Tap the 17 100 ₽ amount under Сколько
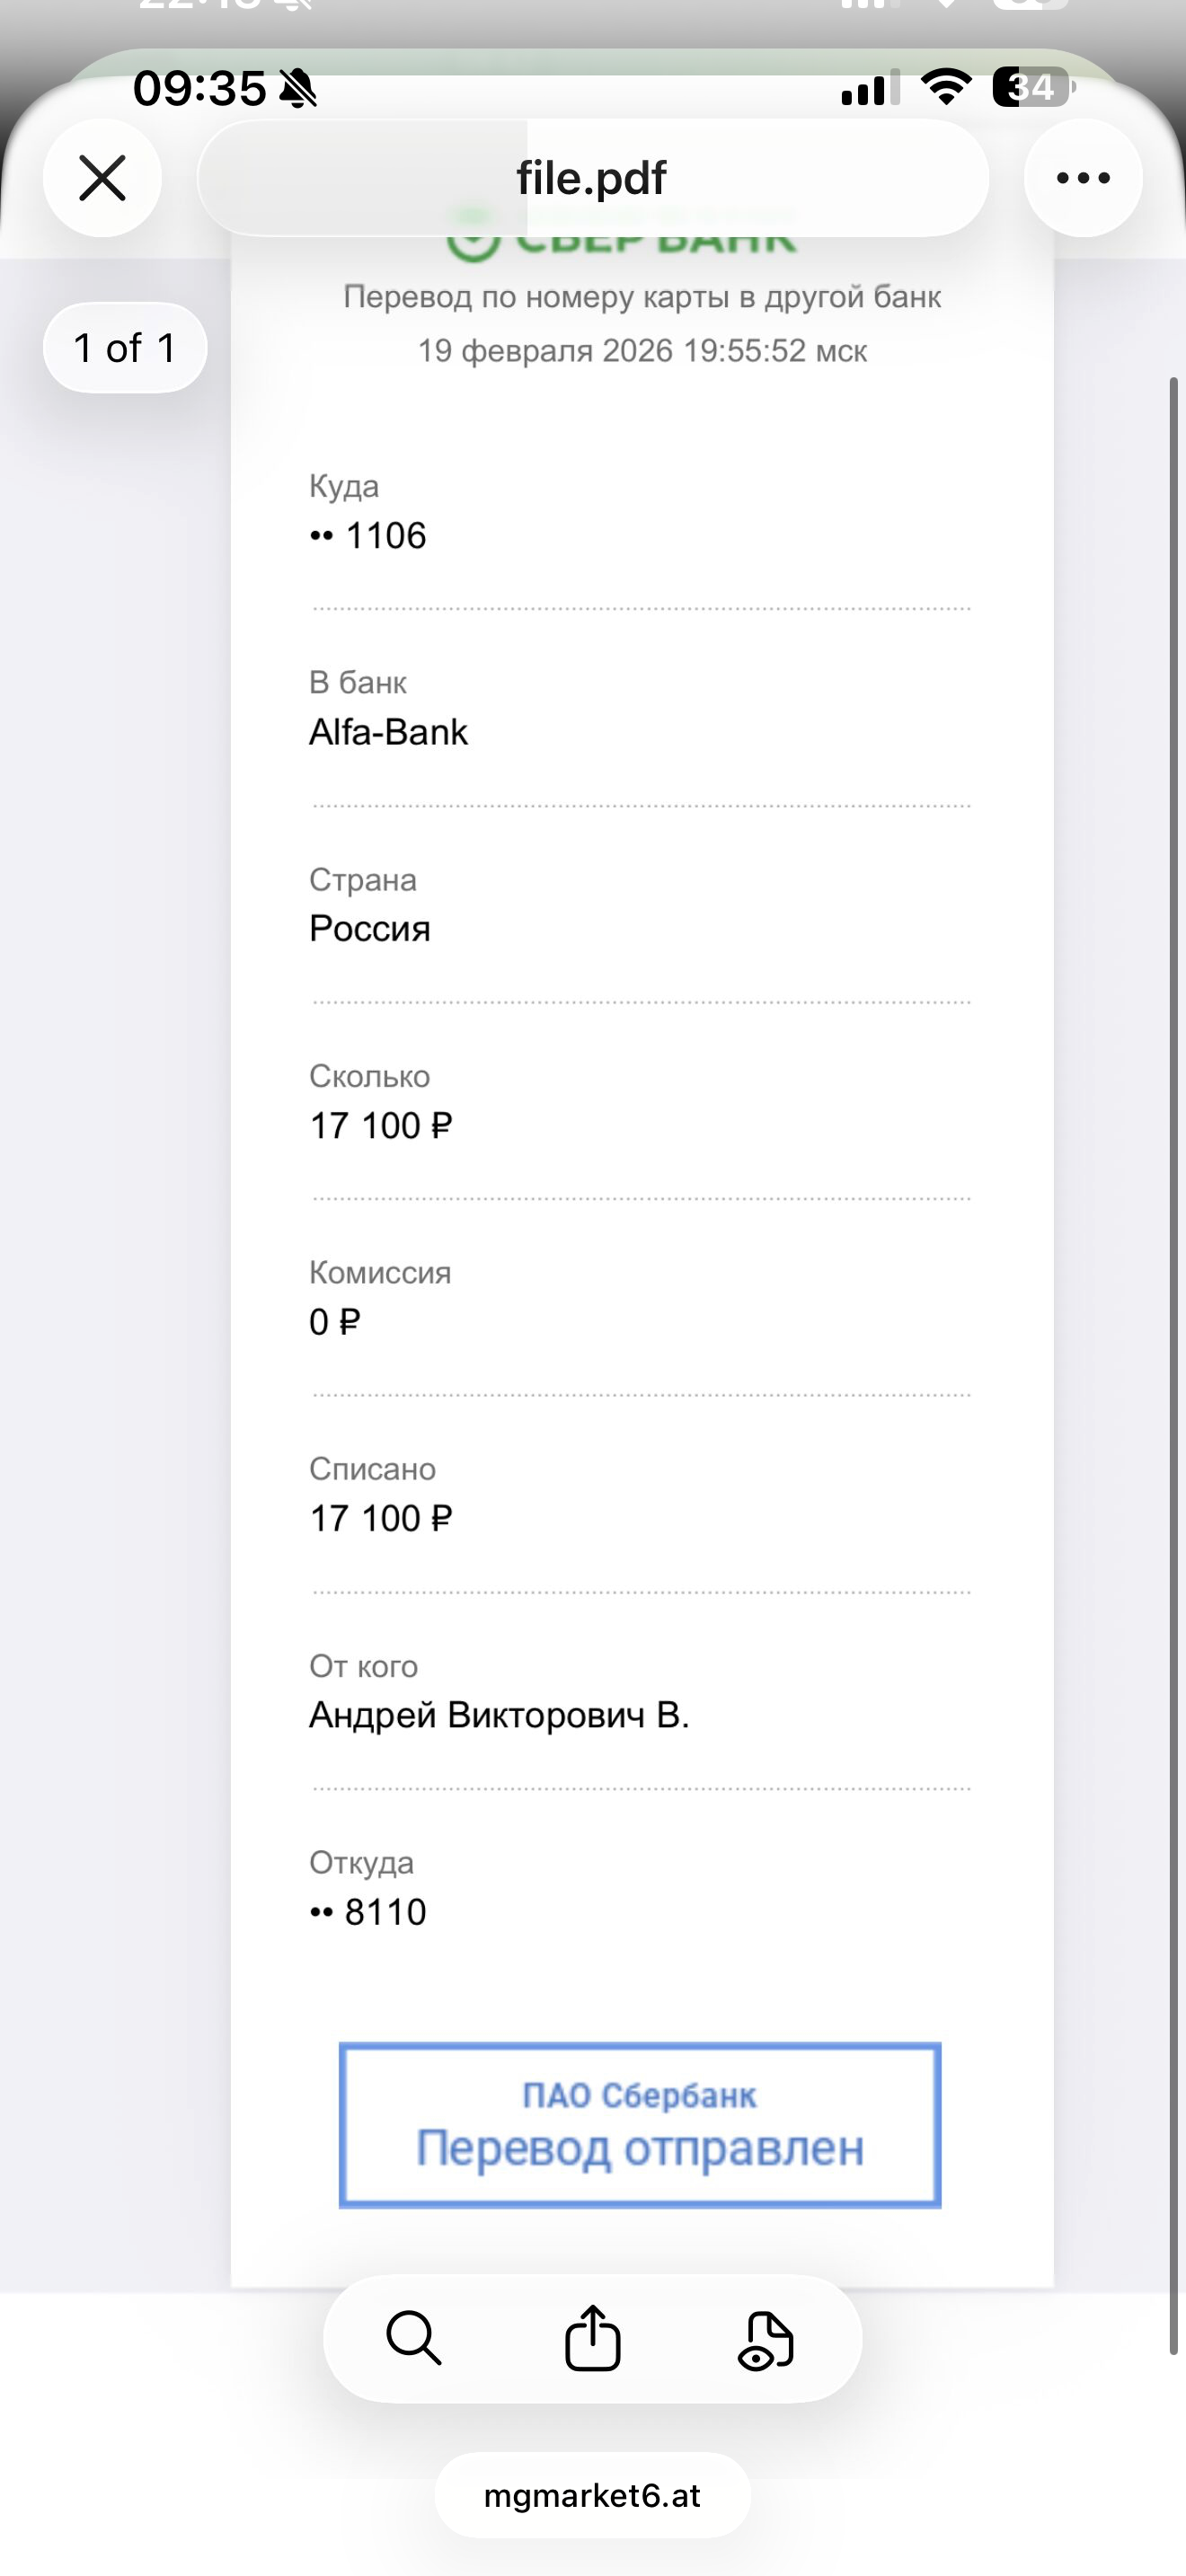 (x=381, y=1126)
